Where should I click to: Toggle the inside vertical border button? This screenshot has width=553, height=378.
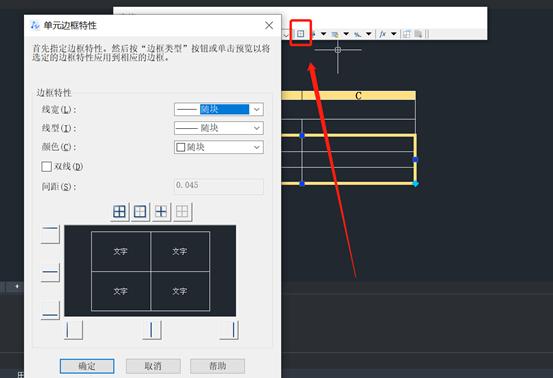click(x=152, y=330)
